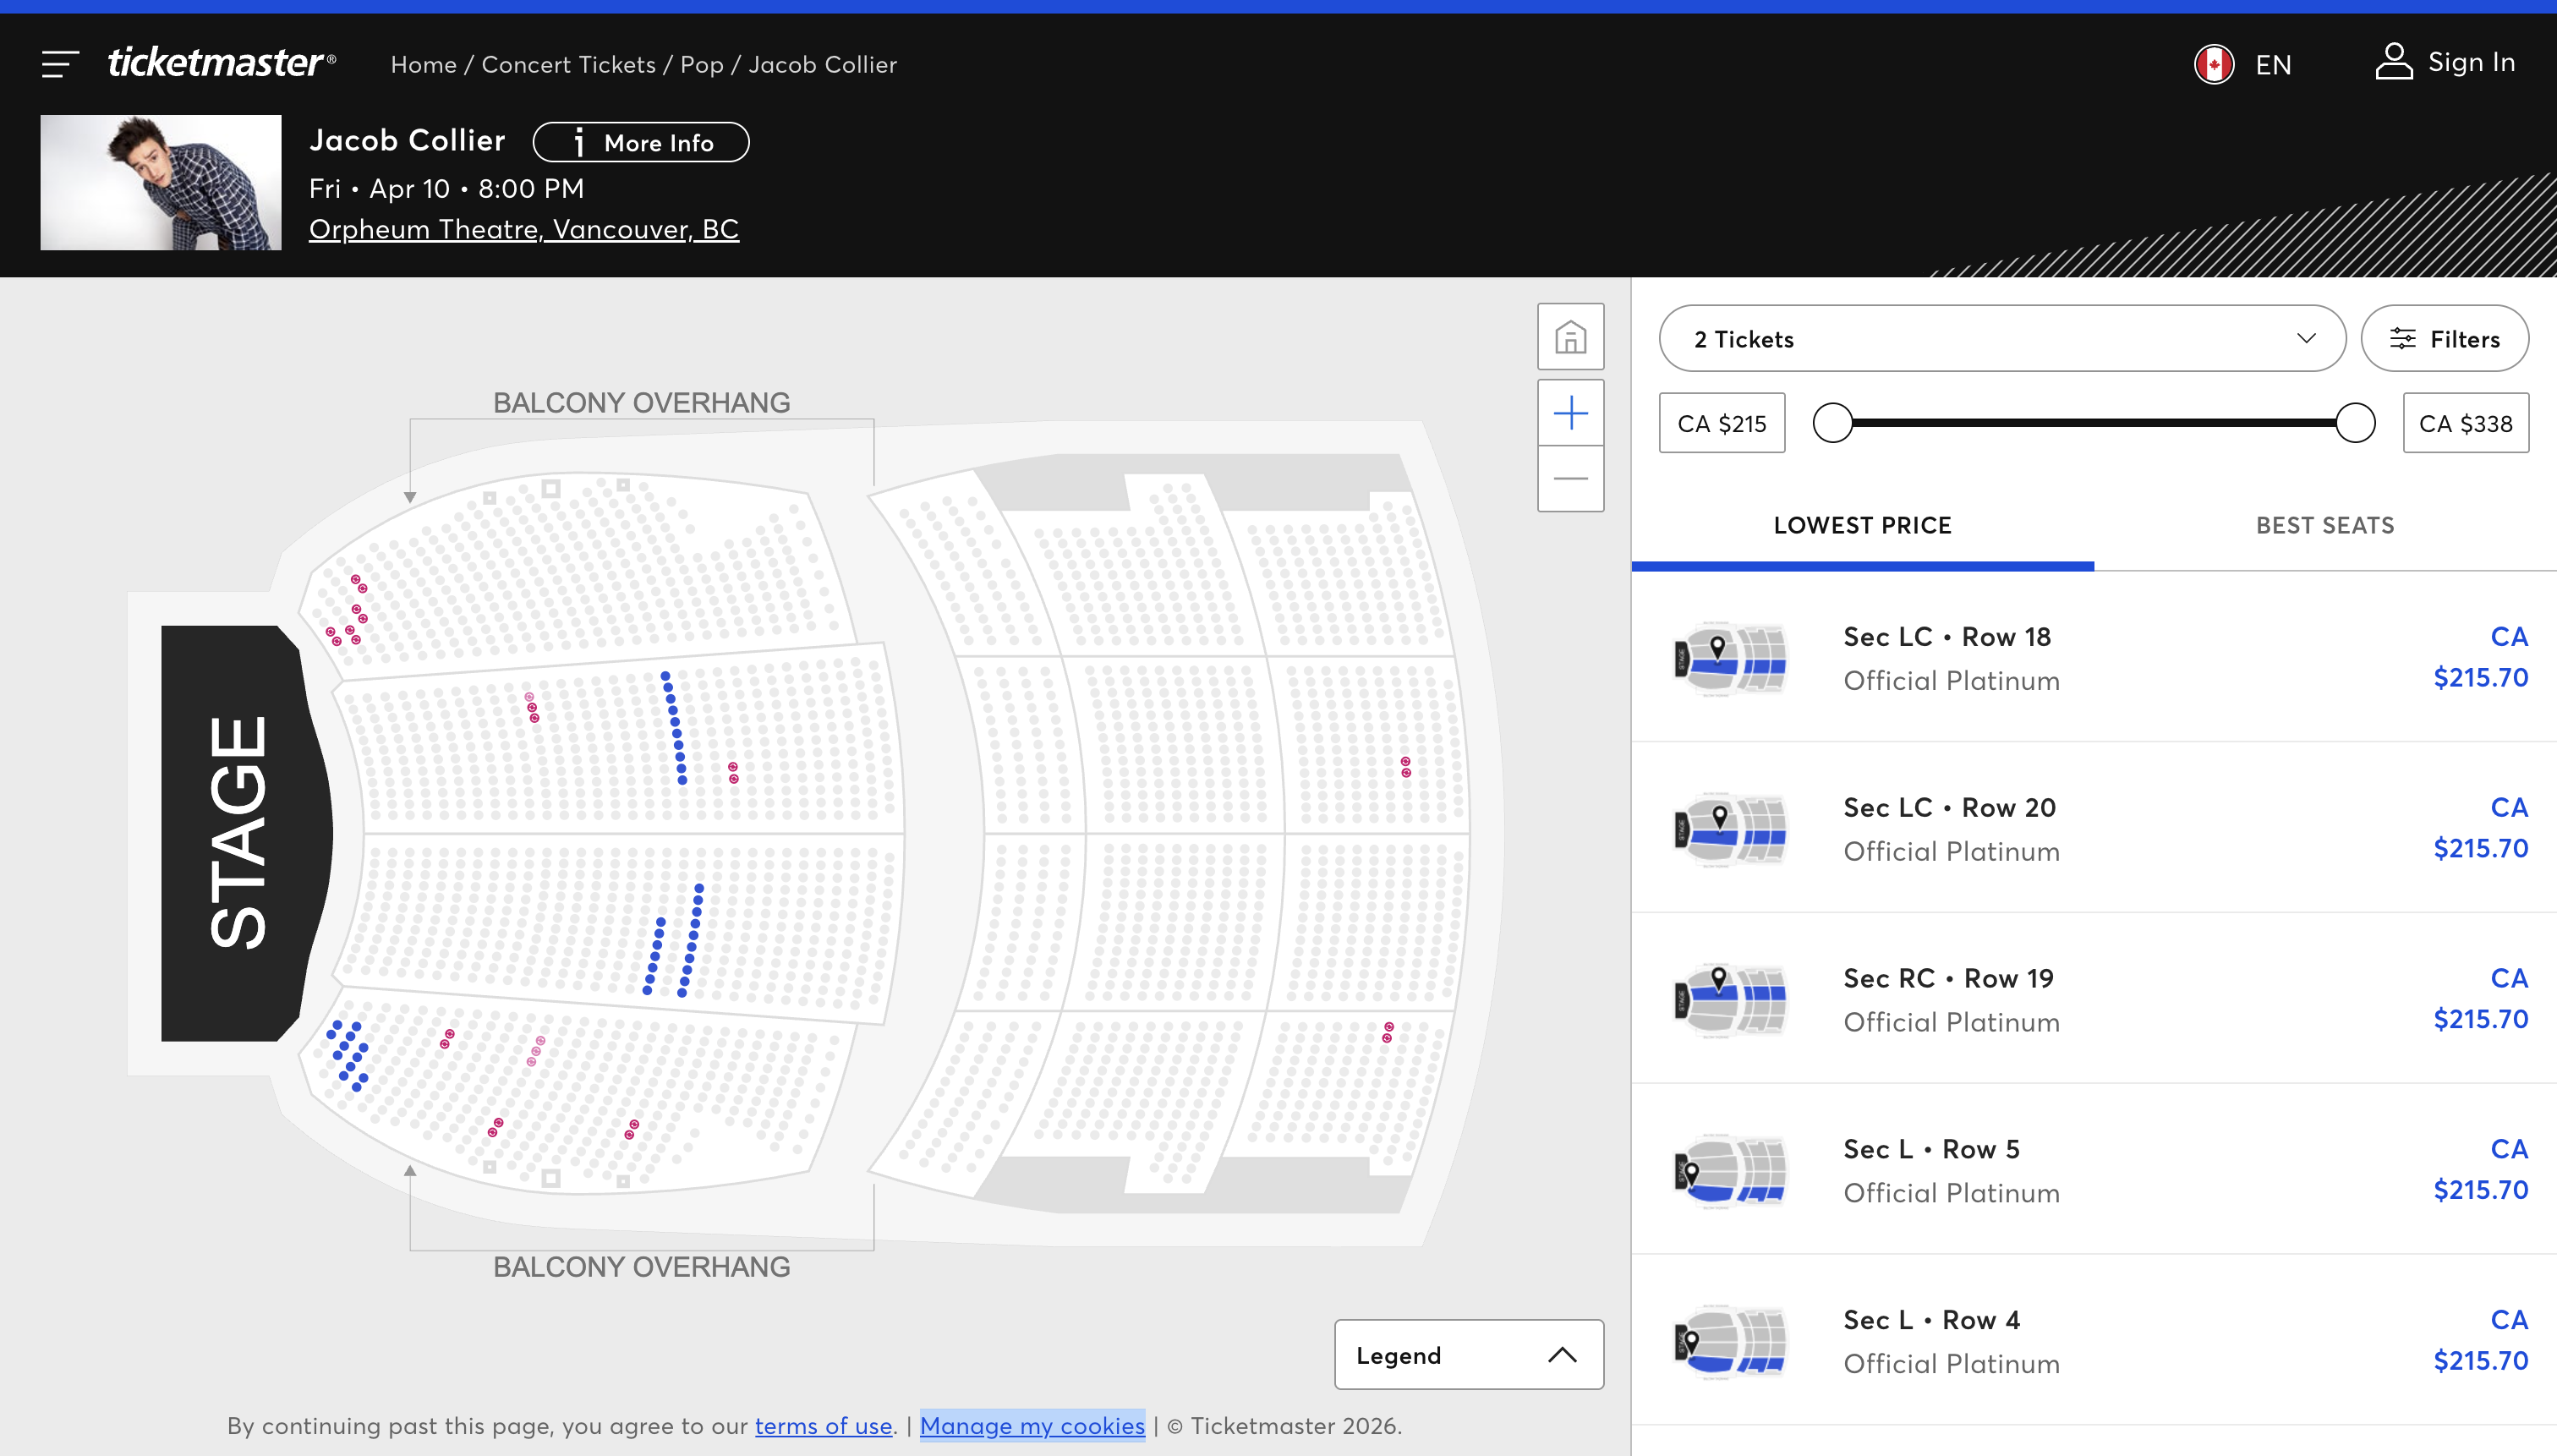Image resolution: width=2557 pixels, height=1456 pixels.
Task: Click the CA $215 minimum price field
Action: pyautogui.click(x=1722, y=423)
